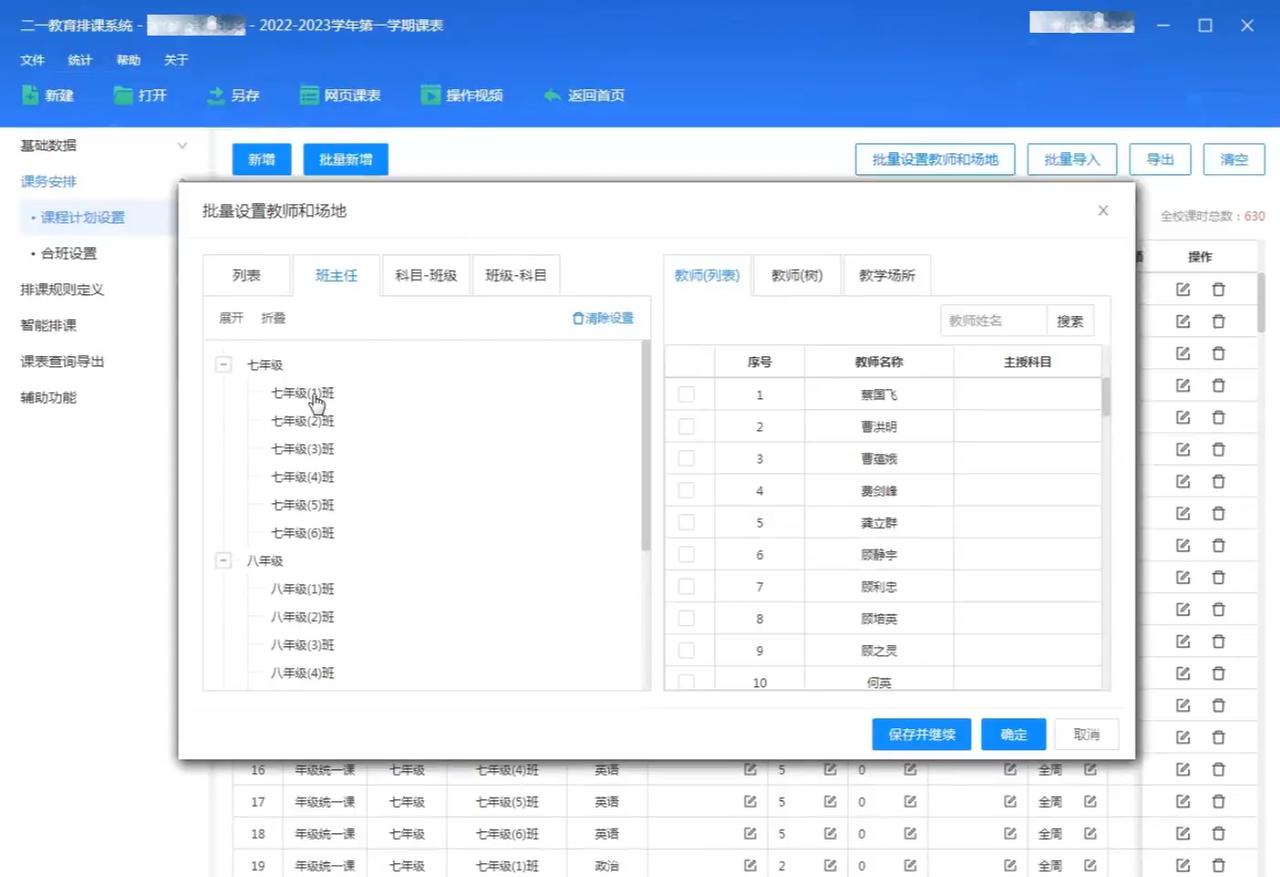The image size is (1280, 877).
Task: Open the 统计 menu
Action: click(80, 61)
